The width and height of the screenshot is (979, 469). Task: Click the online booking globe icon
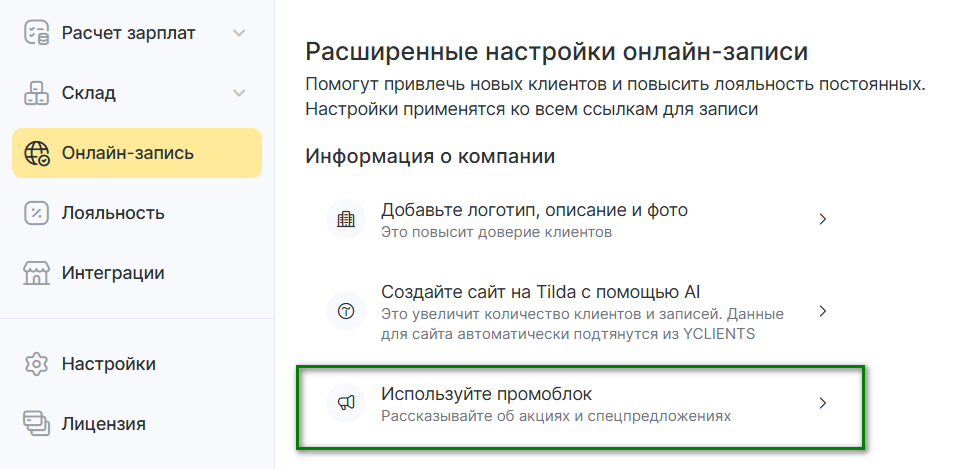(x=37, y=153)
